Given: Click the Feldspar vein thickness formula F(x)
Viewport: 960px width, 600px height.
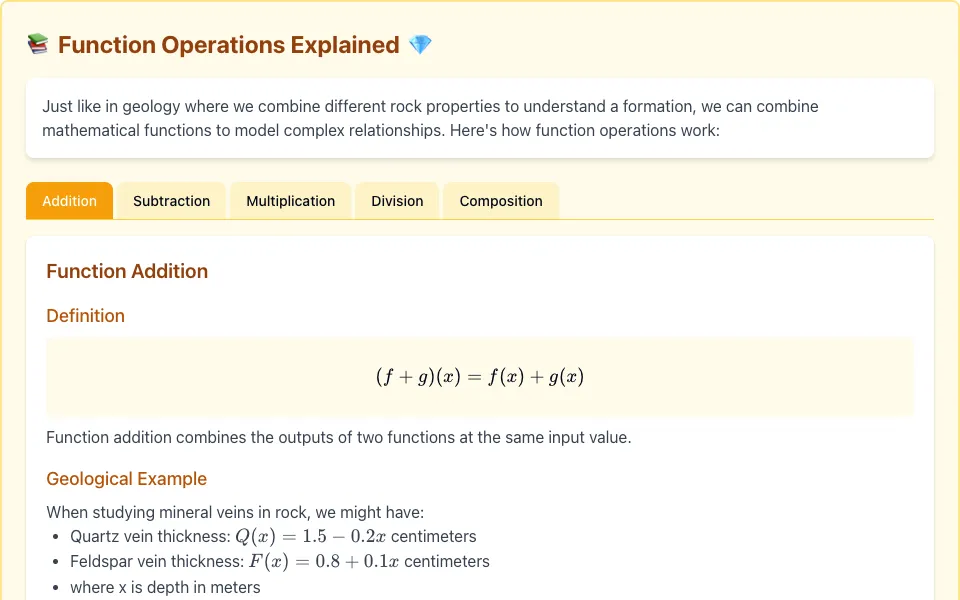Looking at the screenshot, I should click(324, 561).
